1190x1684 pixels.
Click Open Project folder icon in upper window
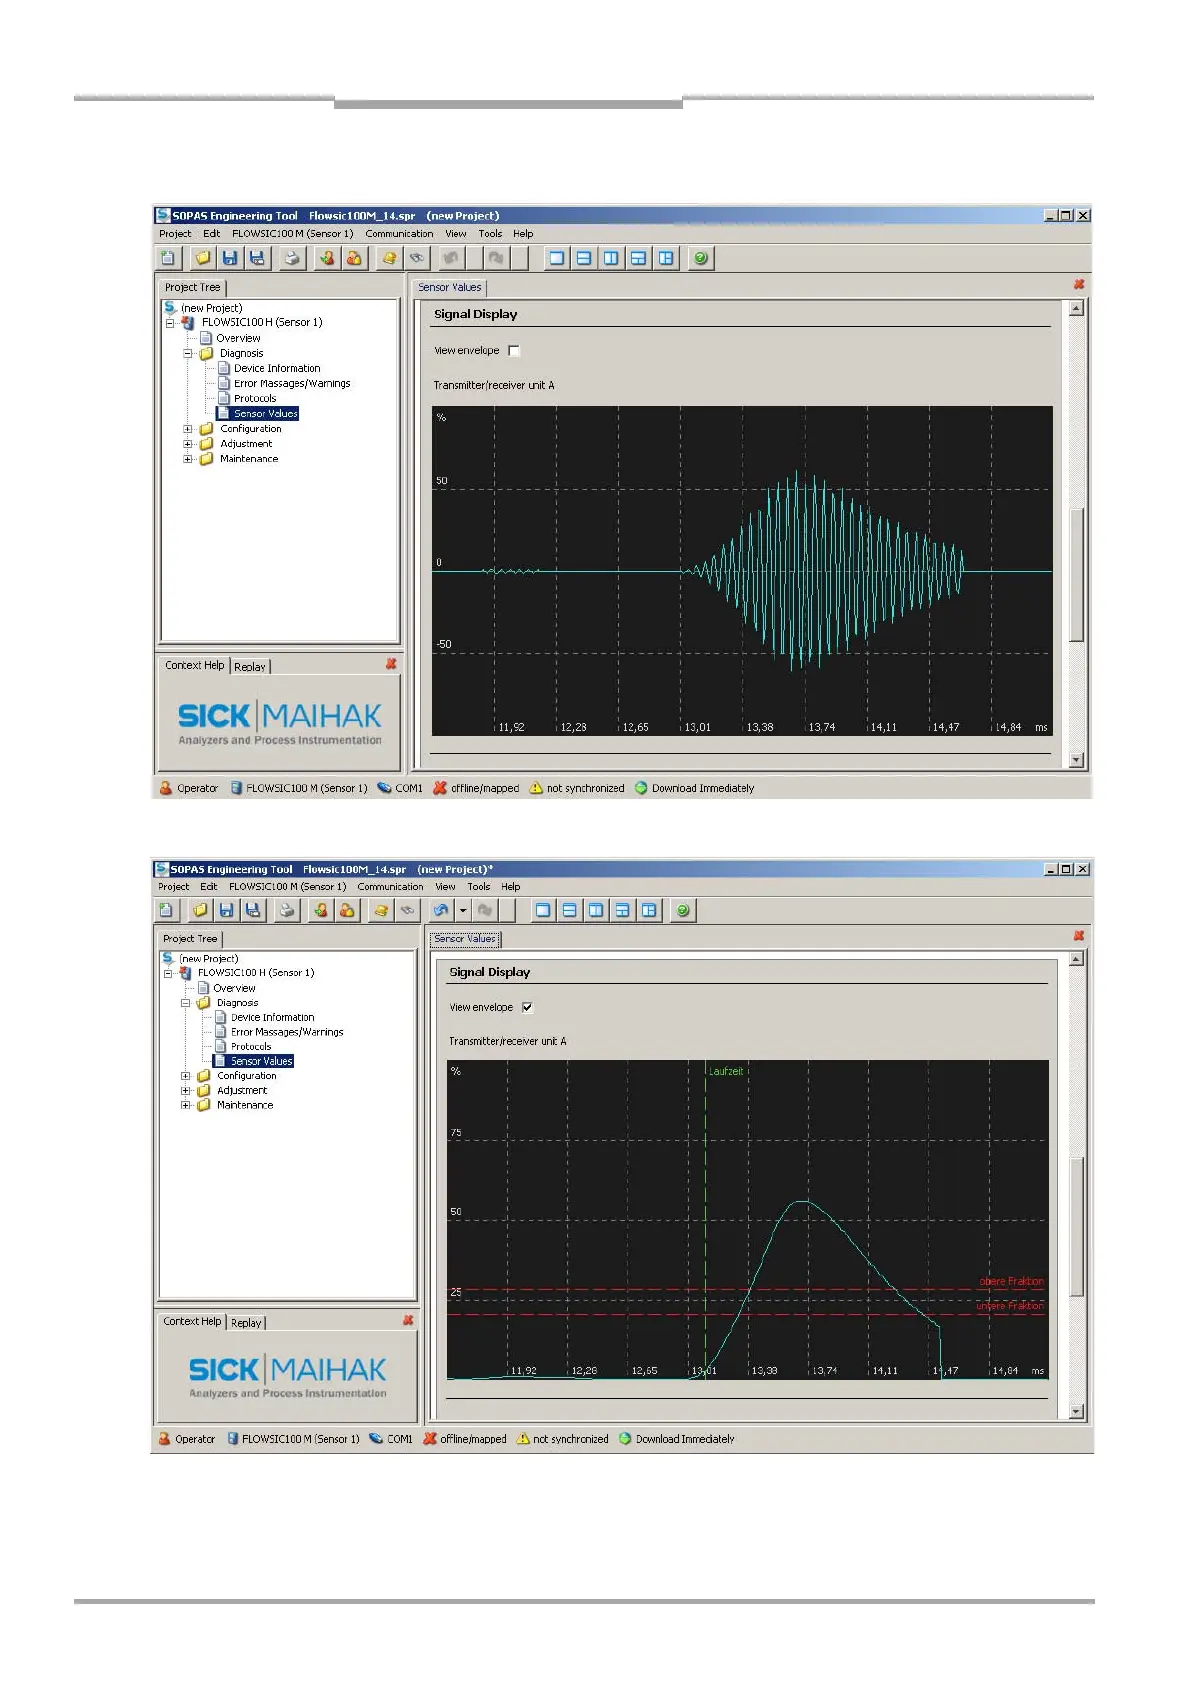(203, 258)
